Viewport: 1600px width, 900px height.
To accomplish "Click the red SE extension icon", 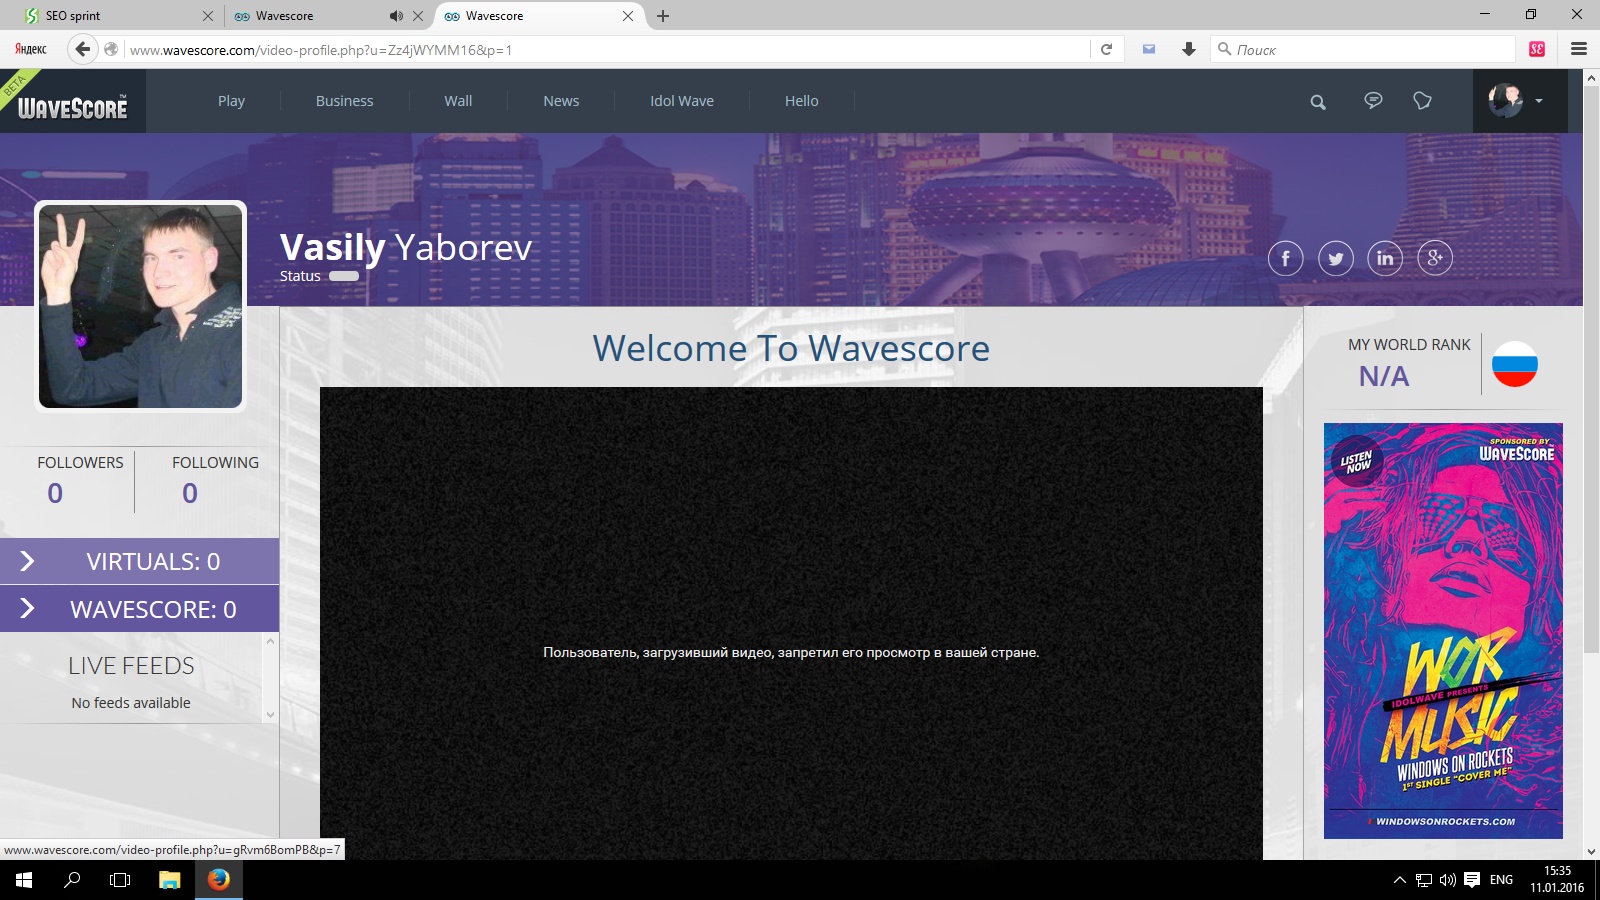I will click(x=1537, y=49).
